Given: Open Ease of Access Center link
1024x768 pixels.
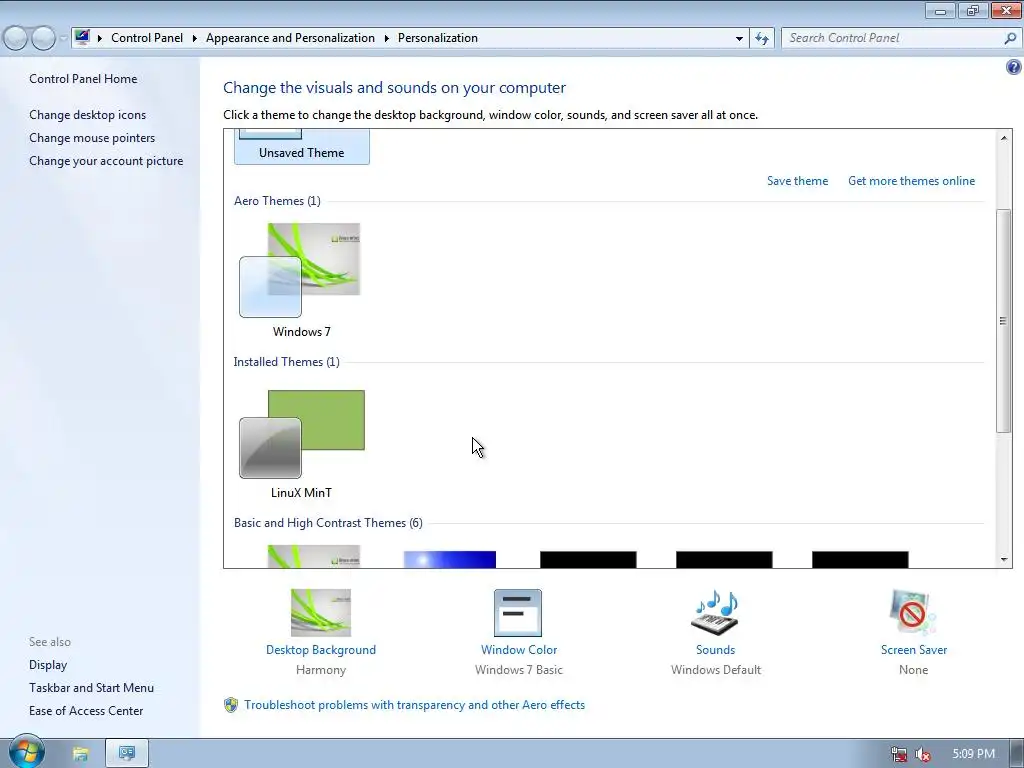Looking at the screenshot, I should click(86, 711).
